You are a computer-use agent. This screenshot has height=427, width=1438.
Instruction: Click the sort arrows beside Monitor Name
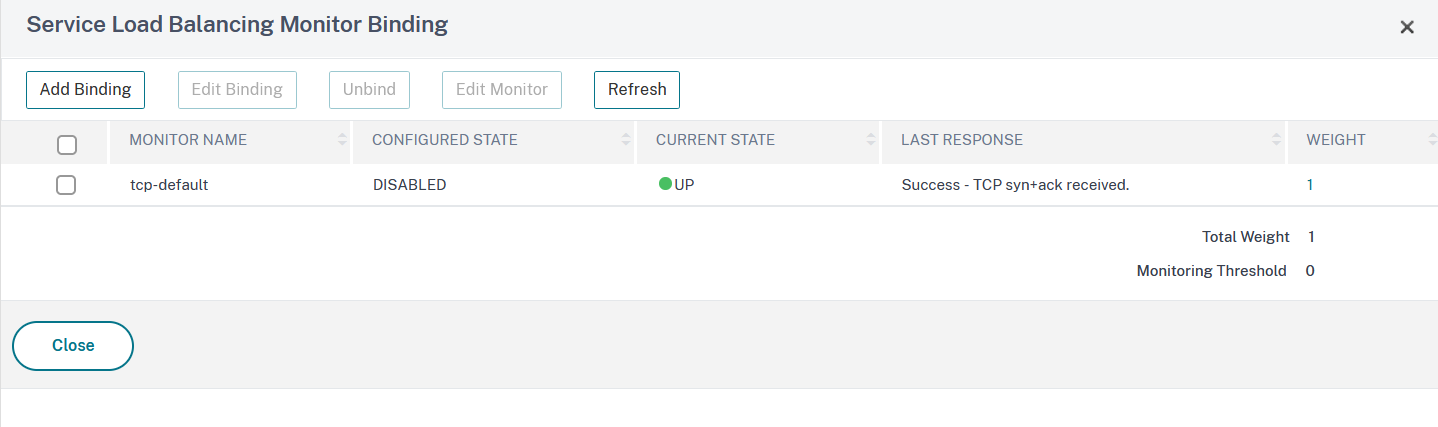coord(343,140)
